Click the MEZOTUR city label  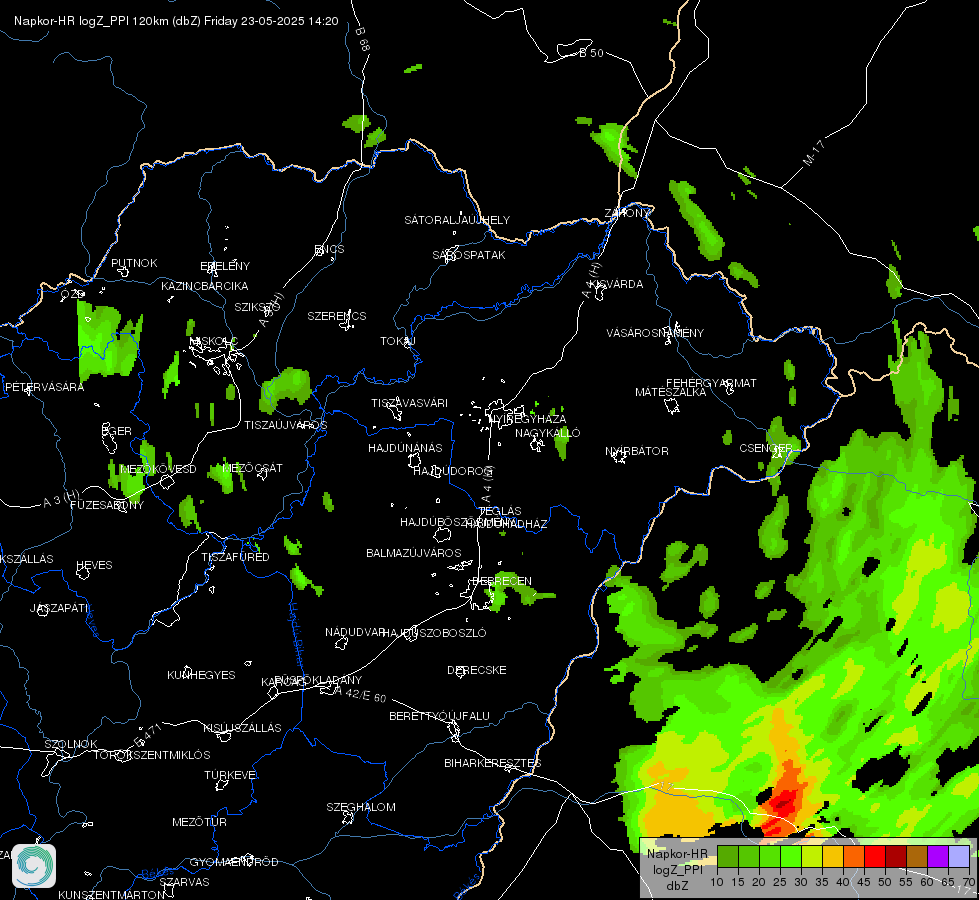(x=199, y=822)
